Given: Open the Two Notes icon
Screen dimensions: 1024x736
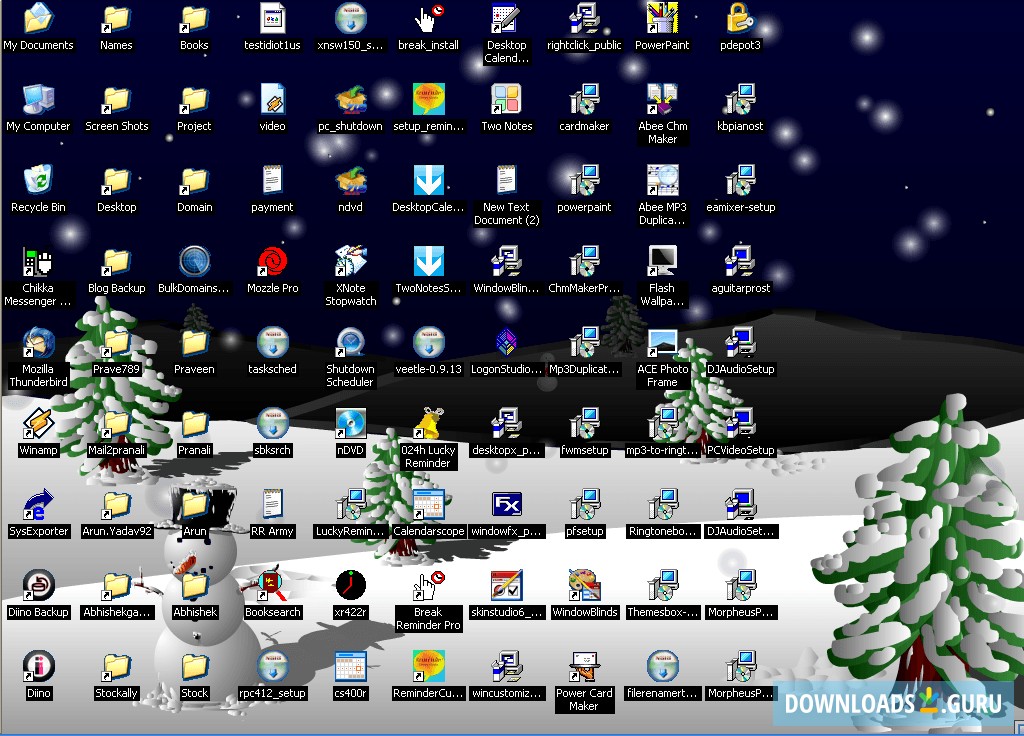Looking at the screenshot, I should click(506, 99).
